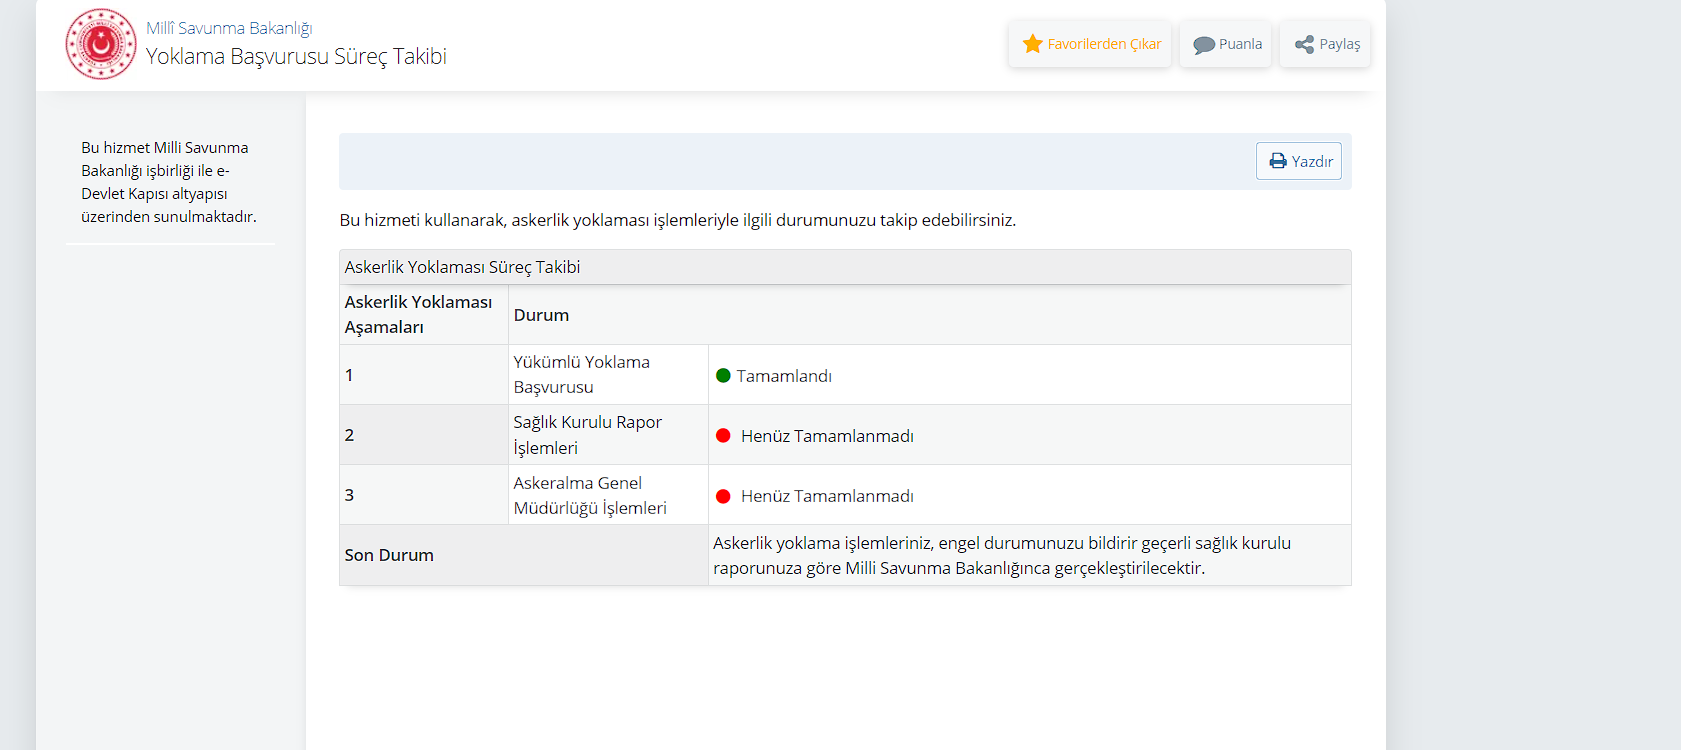
Task: Click the printer icon in Yazdır button
Action: [1278, 161]
